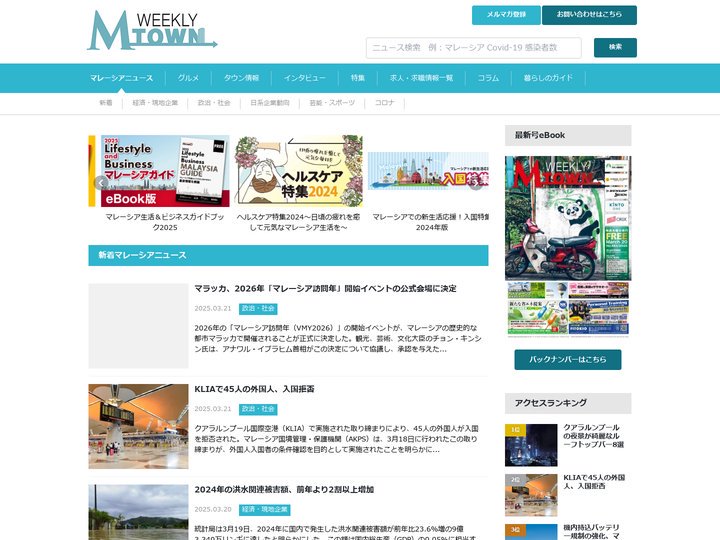The width and height of the screenshot is (720, 540).
Task: Open the ヘルスケア特集2024 banner image
Action: 298,171
